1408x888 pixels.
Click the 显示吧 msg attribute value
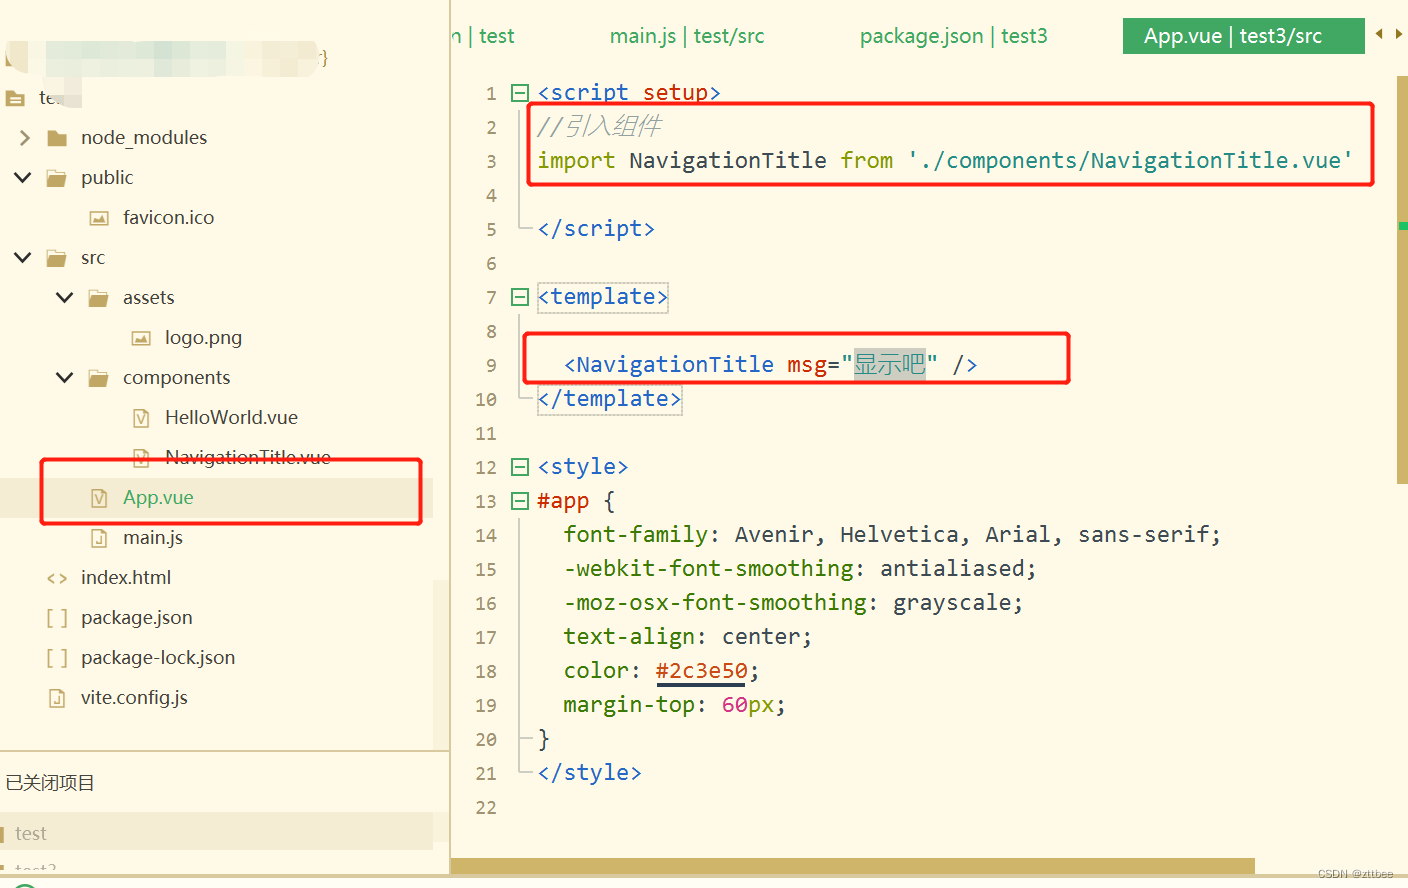click(889, 365)
